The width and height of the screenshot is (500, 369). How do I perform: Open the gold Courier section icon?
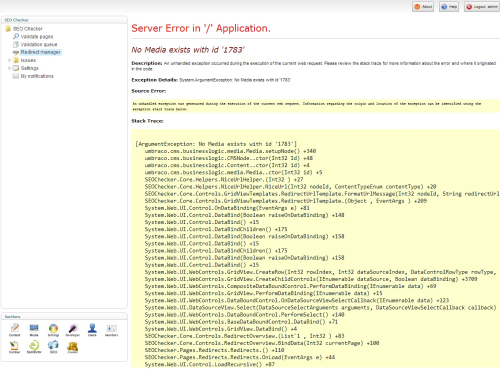tap(73, 347)
